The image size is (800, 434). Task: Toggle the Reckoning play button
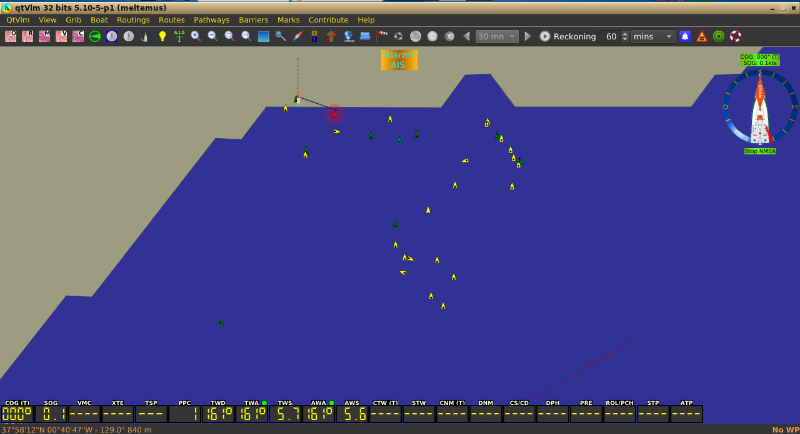click(x=545, y=36)
